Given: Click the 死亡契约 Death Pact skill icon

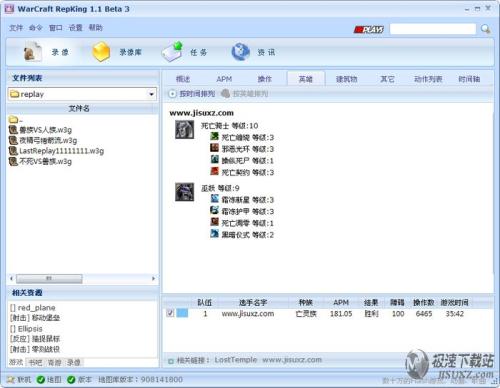Looking at the screenshot, I should [214, 171].
